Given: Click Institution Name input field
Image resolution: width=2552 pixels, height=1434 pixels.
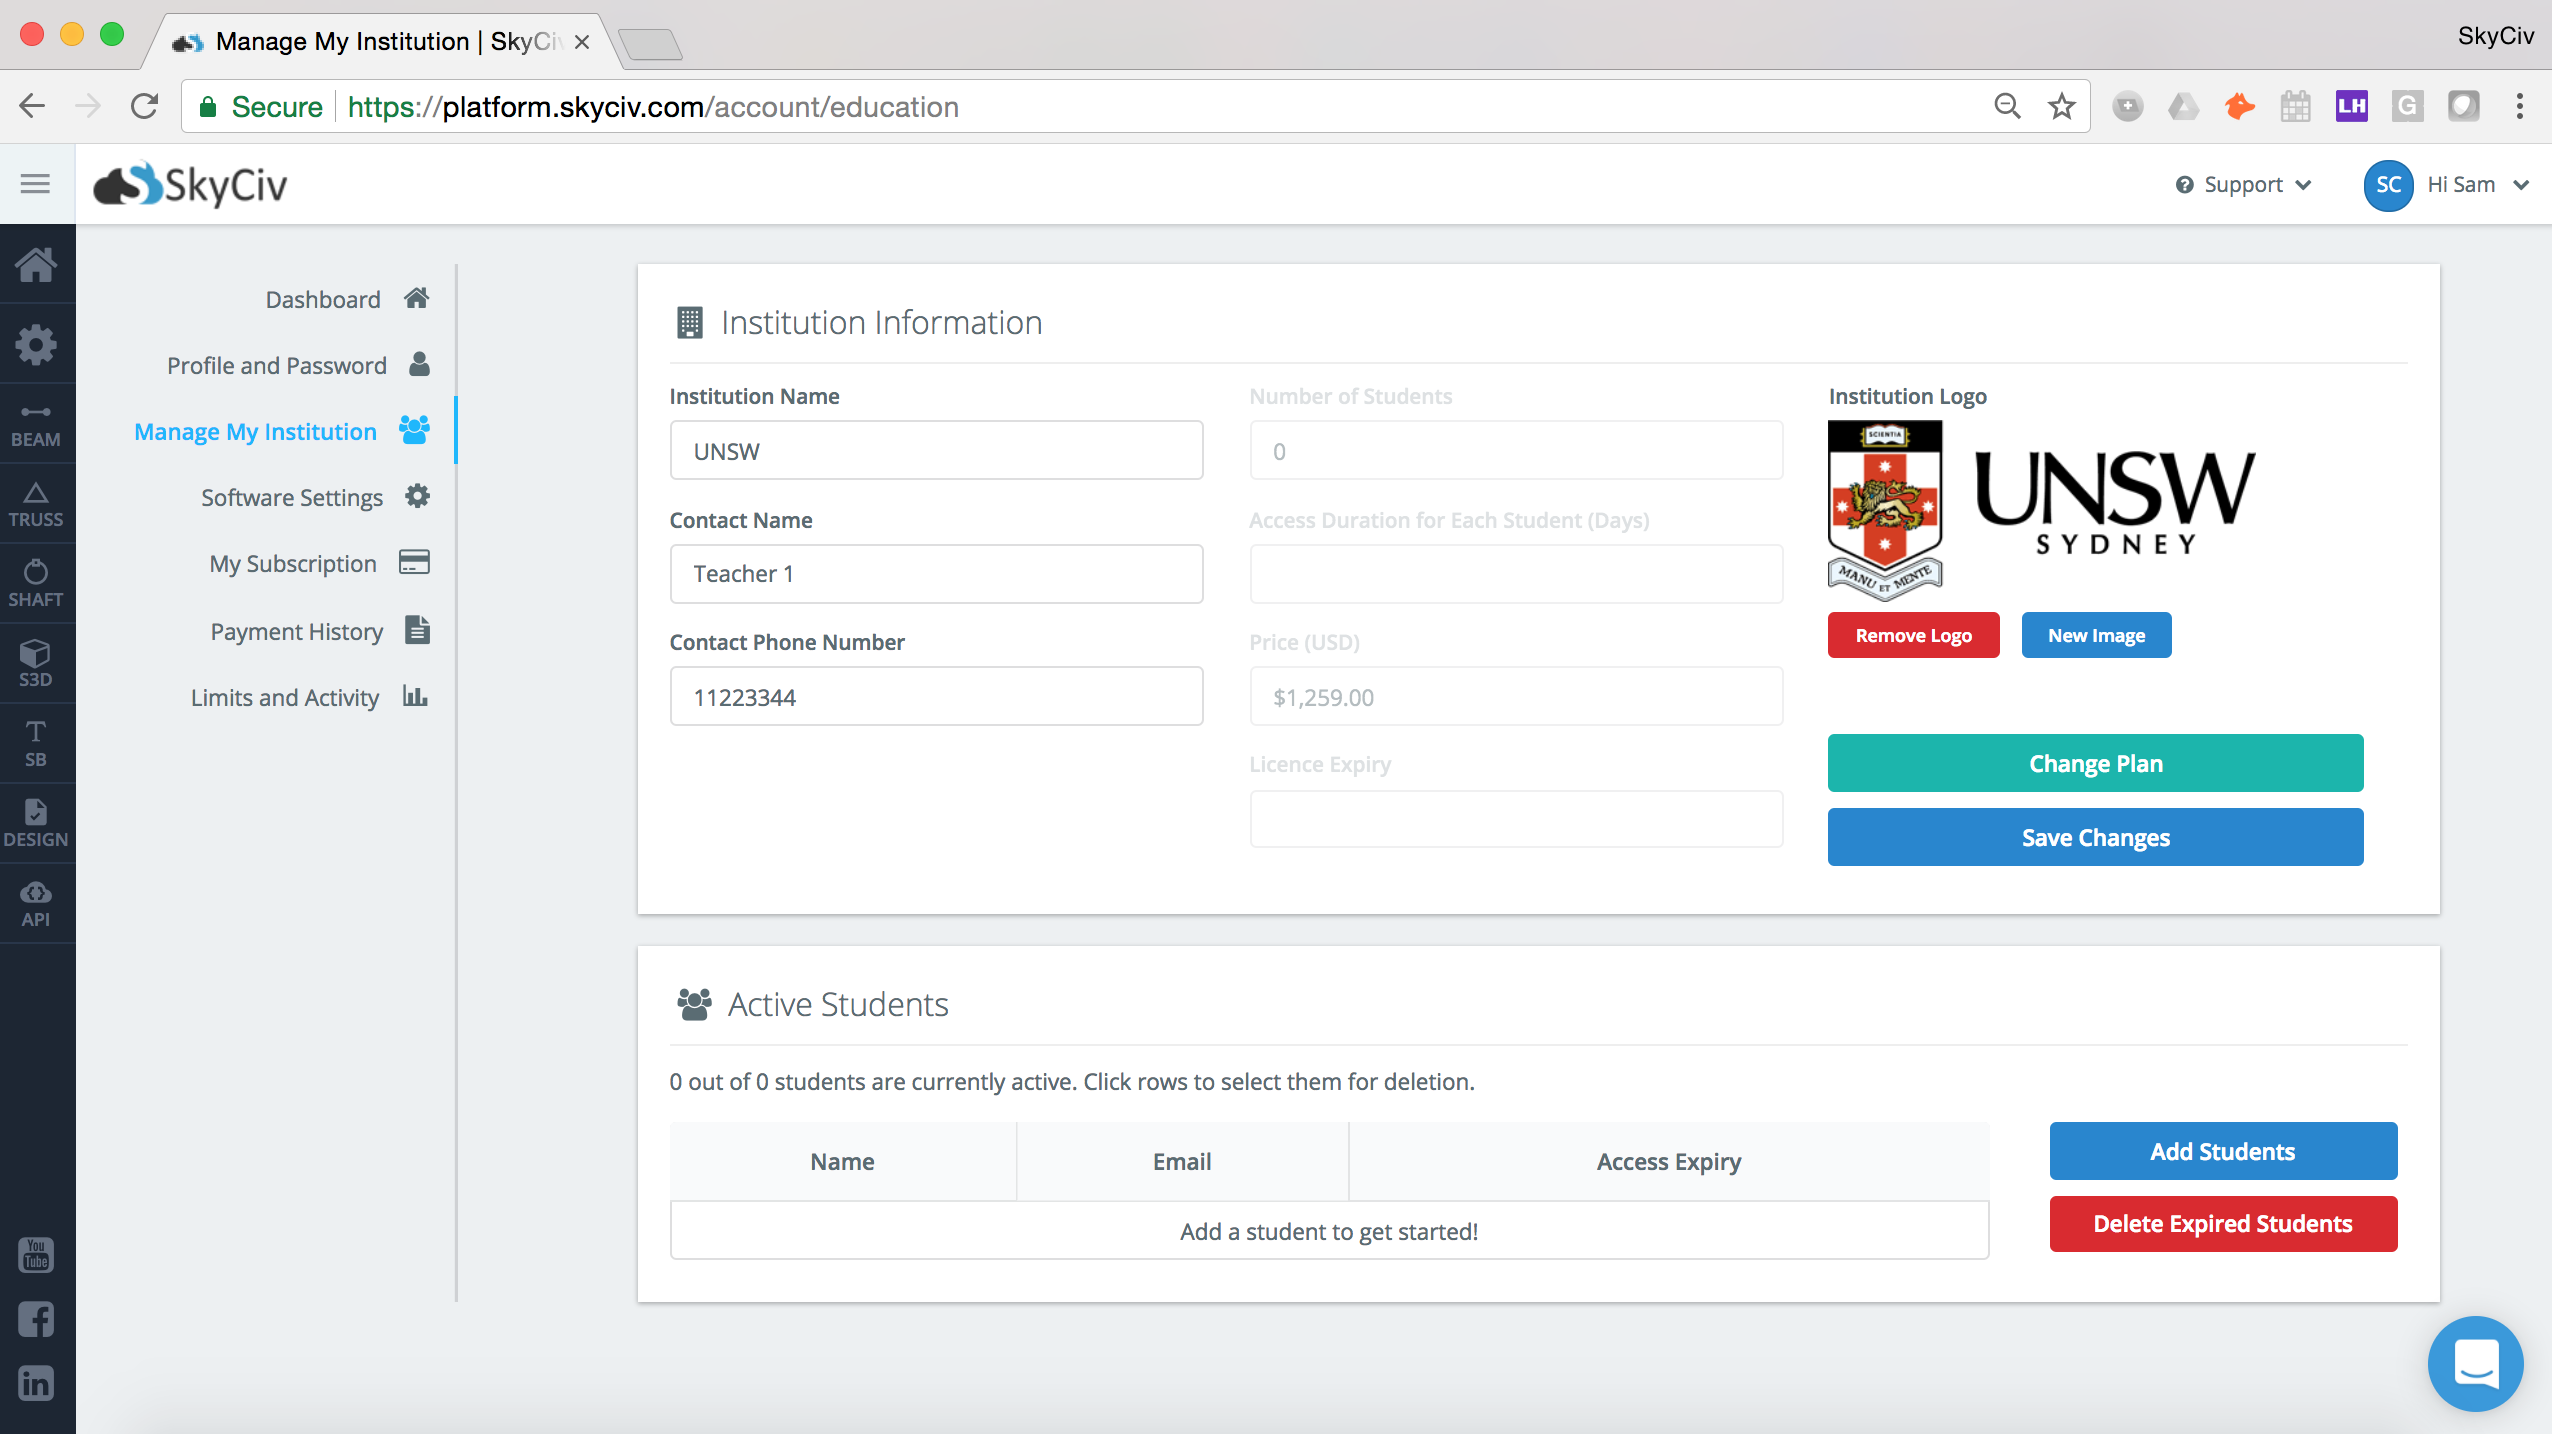Looking at the screenshot, I should point(934,451).
